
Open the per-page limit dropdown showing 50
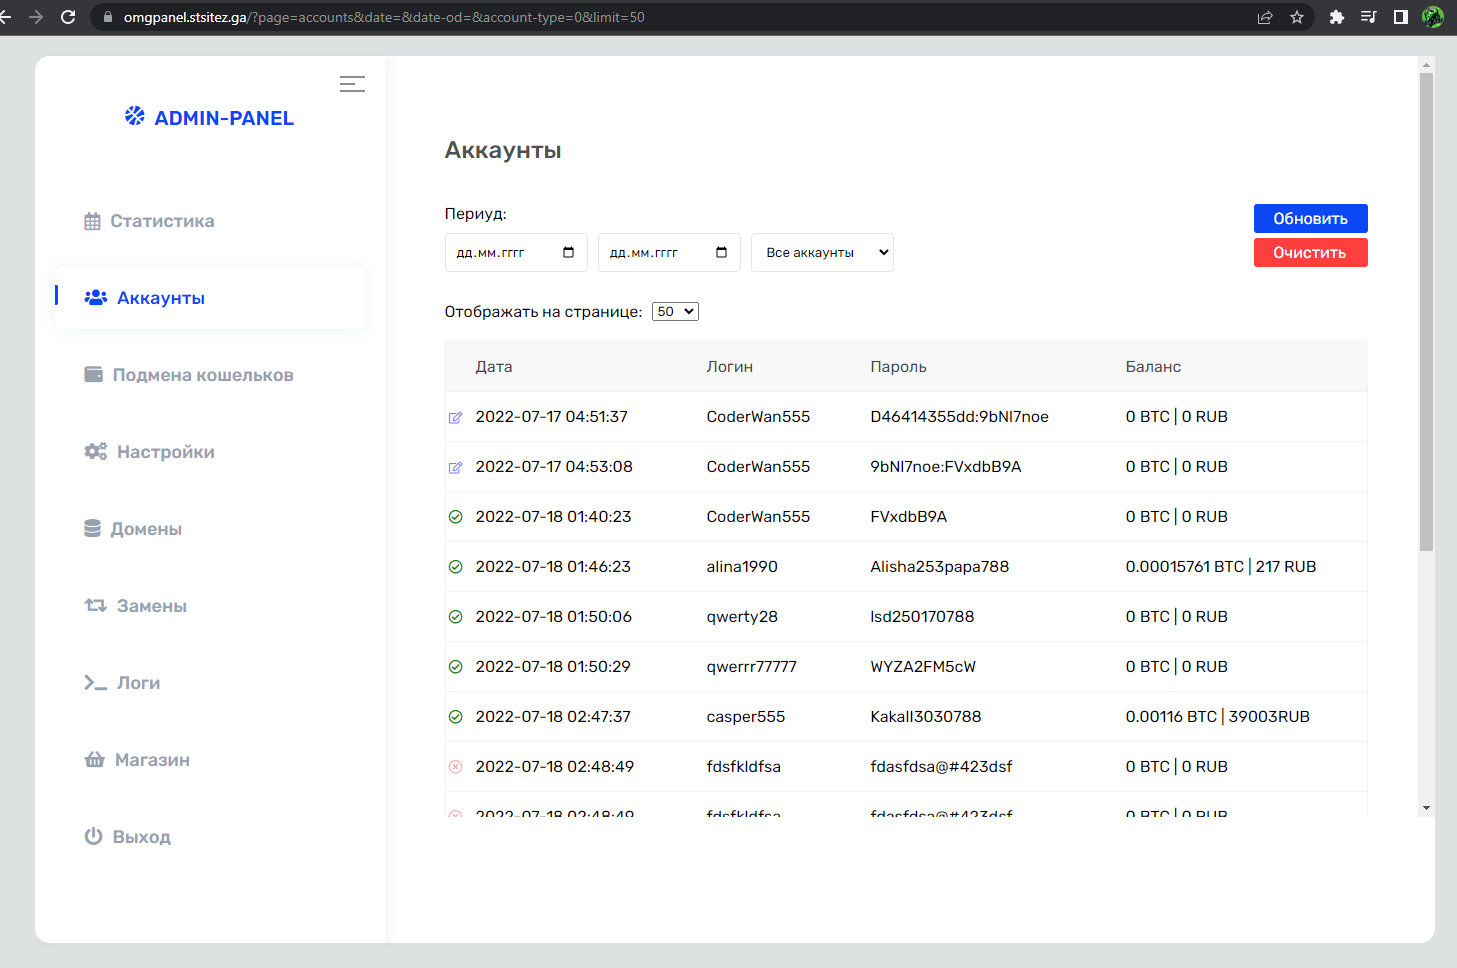(675, 312)
